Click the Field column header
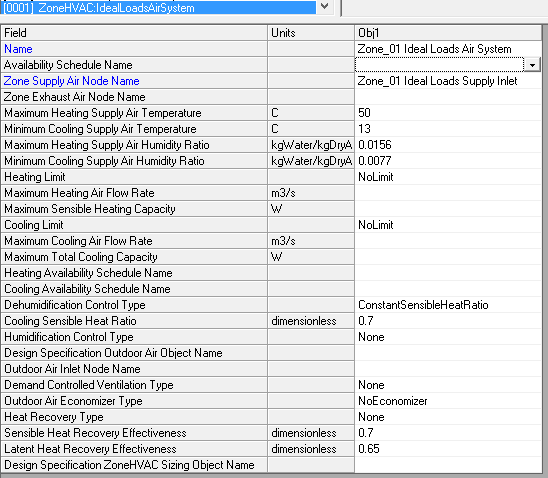Viewport: 548px width, 478px height. point(134,33)
